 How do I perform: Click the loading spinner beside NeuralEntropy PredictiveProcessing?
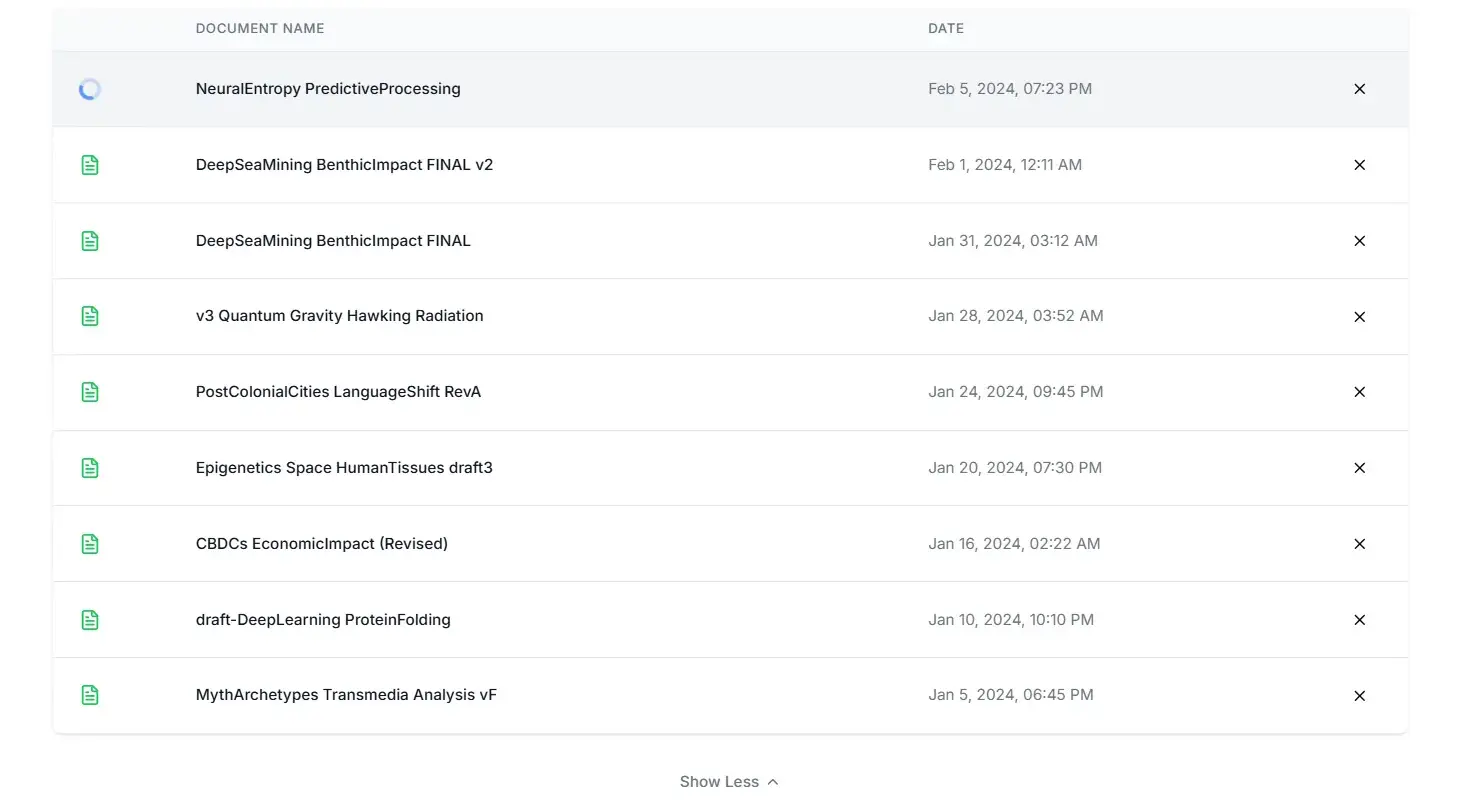[x=90, y=89]
